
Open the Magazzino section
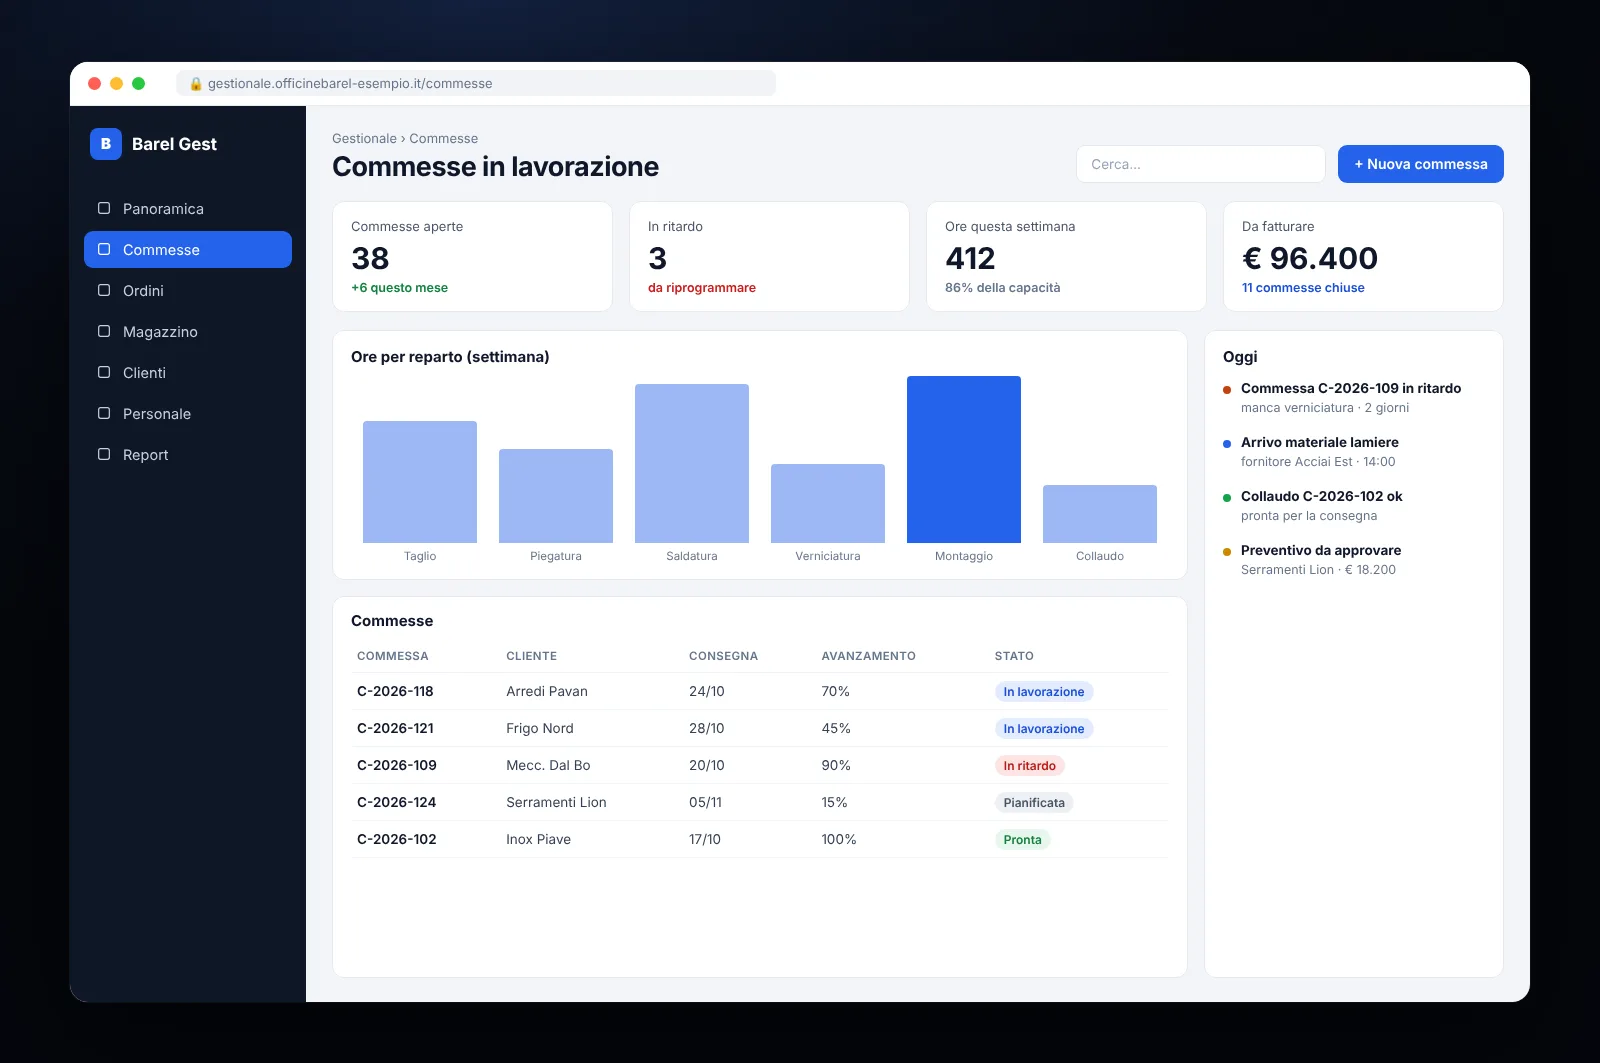[188, 331]
